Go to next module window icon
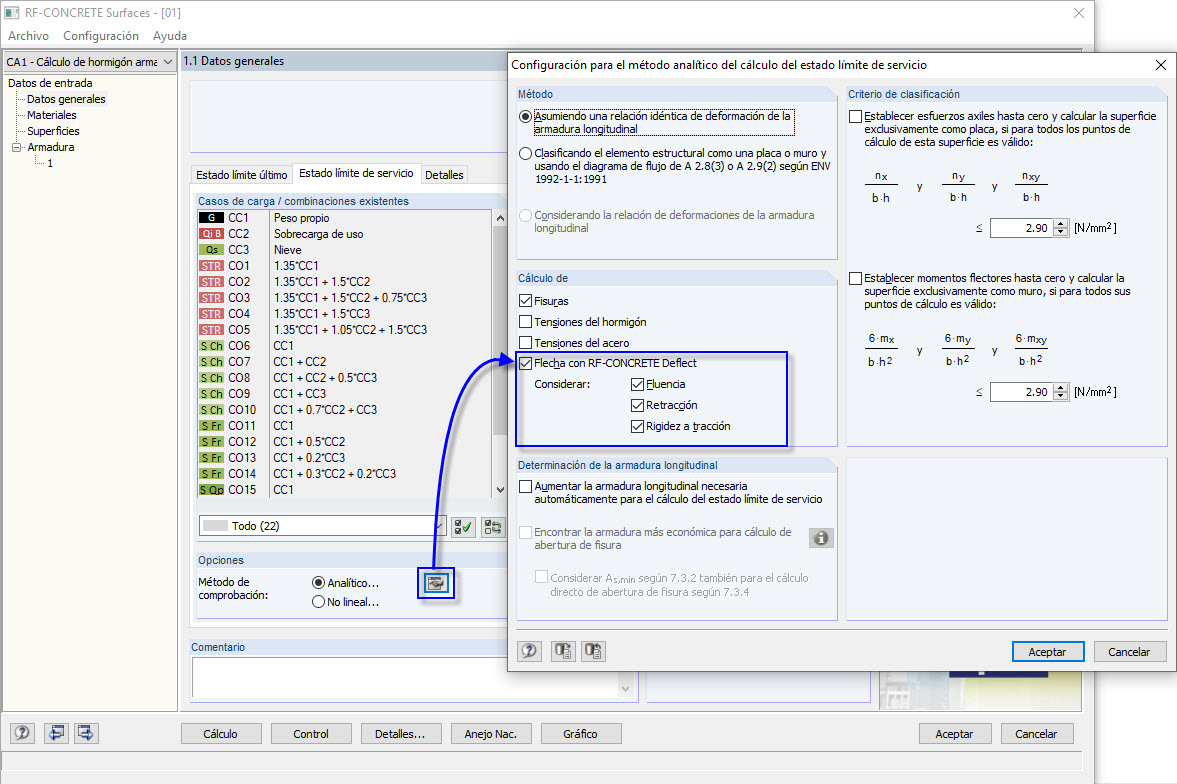Screen dimensions: 1177x784 [x=86, y=733]
